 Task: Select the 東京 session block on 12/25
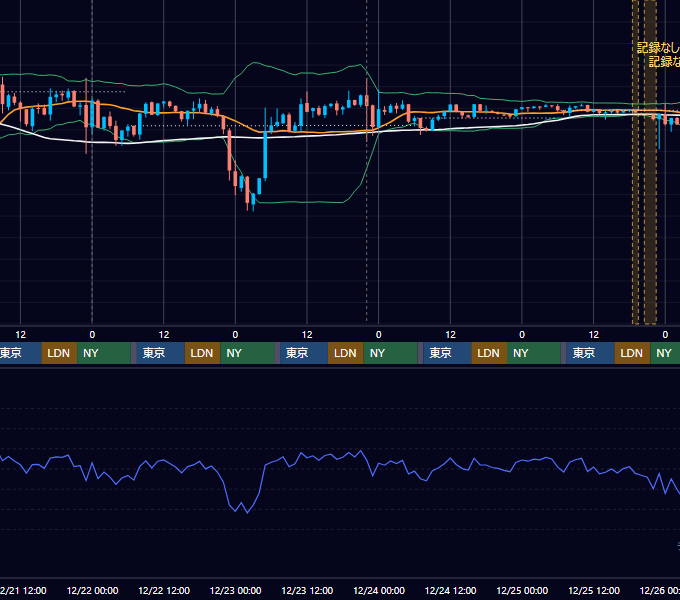tap(590, 353)
